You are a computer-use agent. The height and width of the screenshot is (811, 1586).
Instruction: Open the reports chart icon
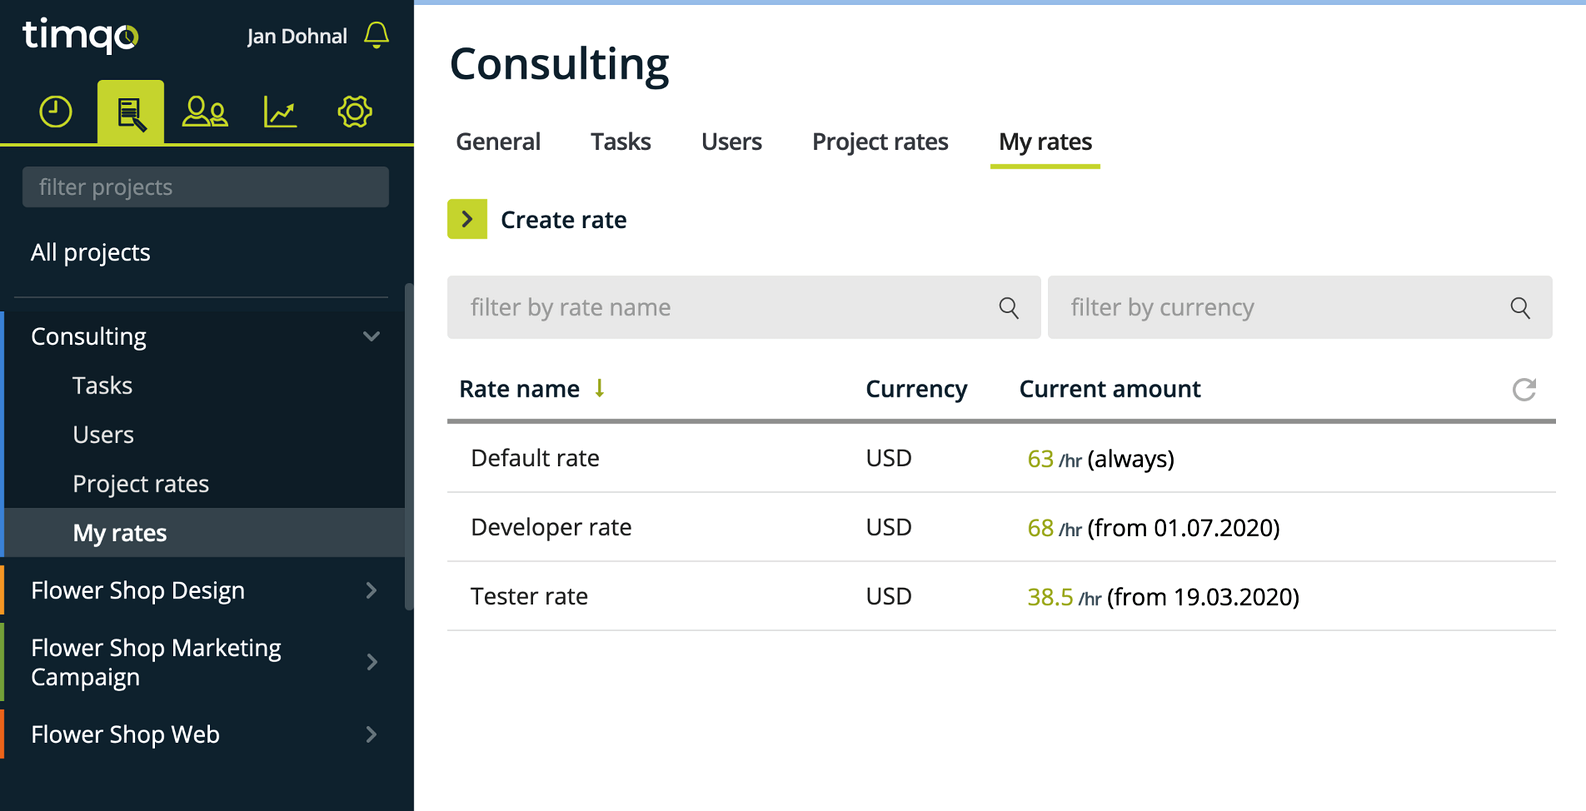[x=280, y=111]
